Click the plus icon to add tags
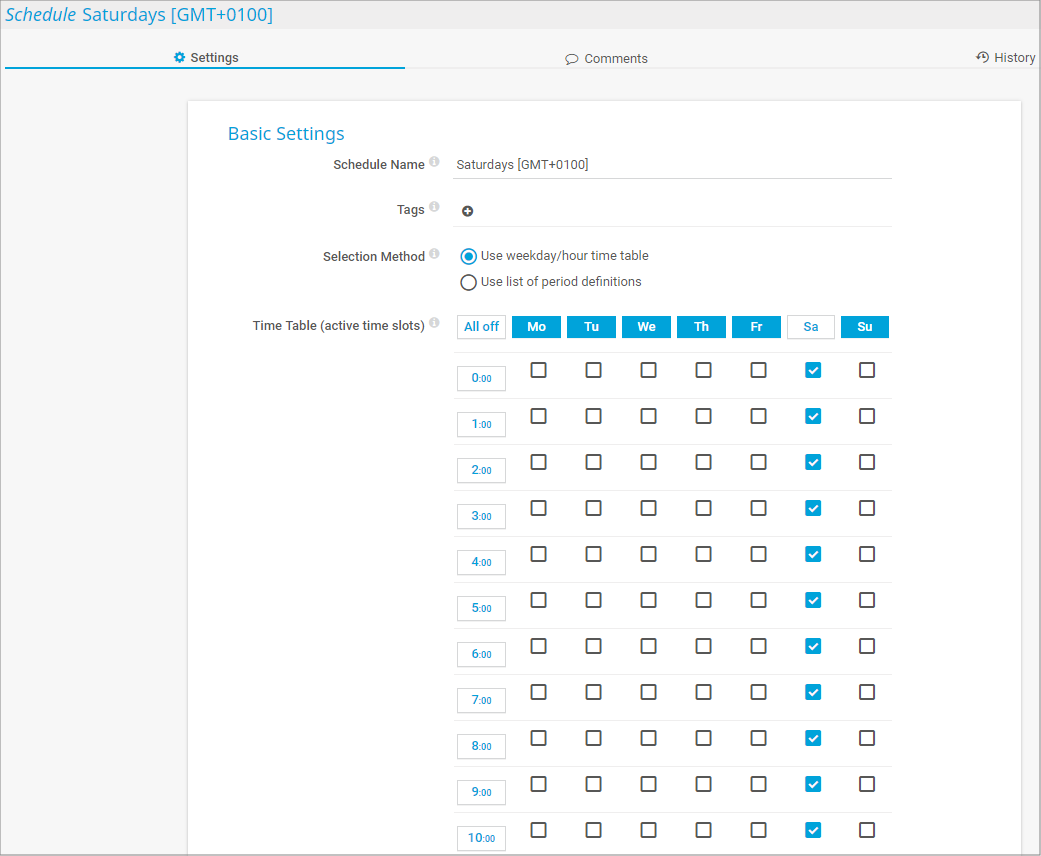The image size is (1041, 856). pos(467,211)
